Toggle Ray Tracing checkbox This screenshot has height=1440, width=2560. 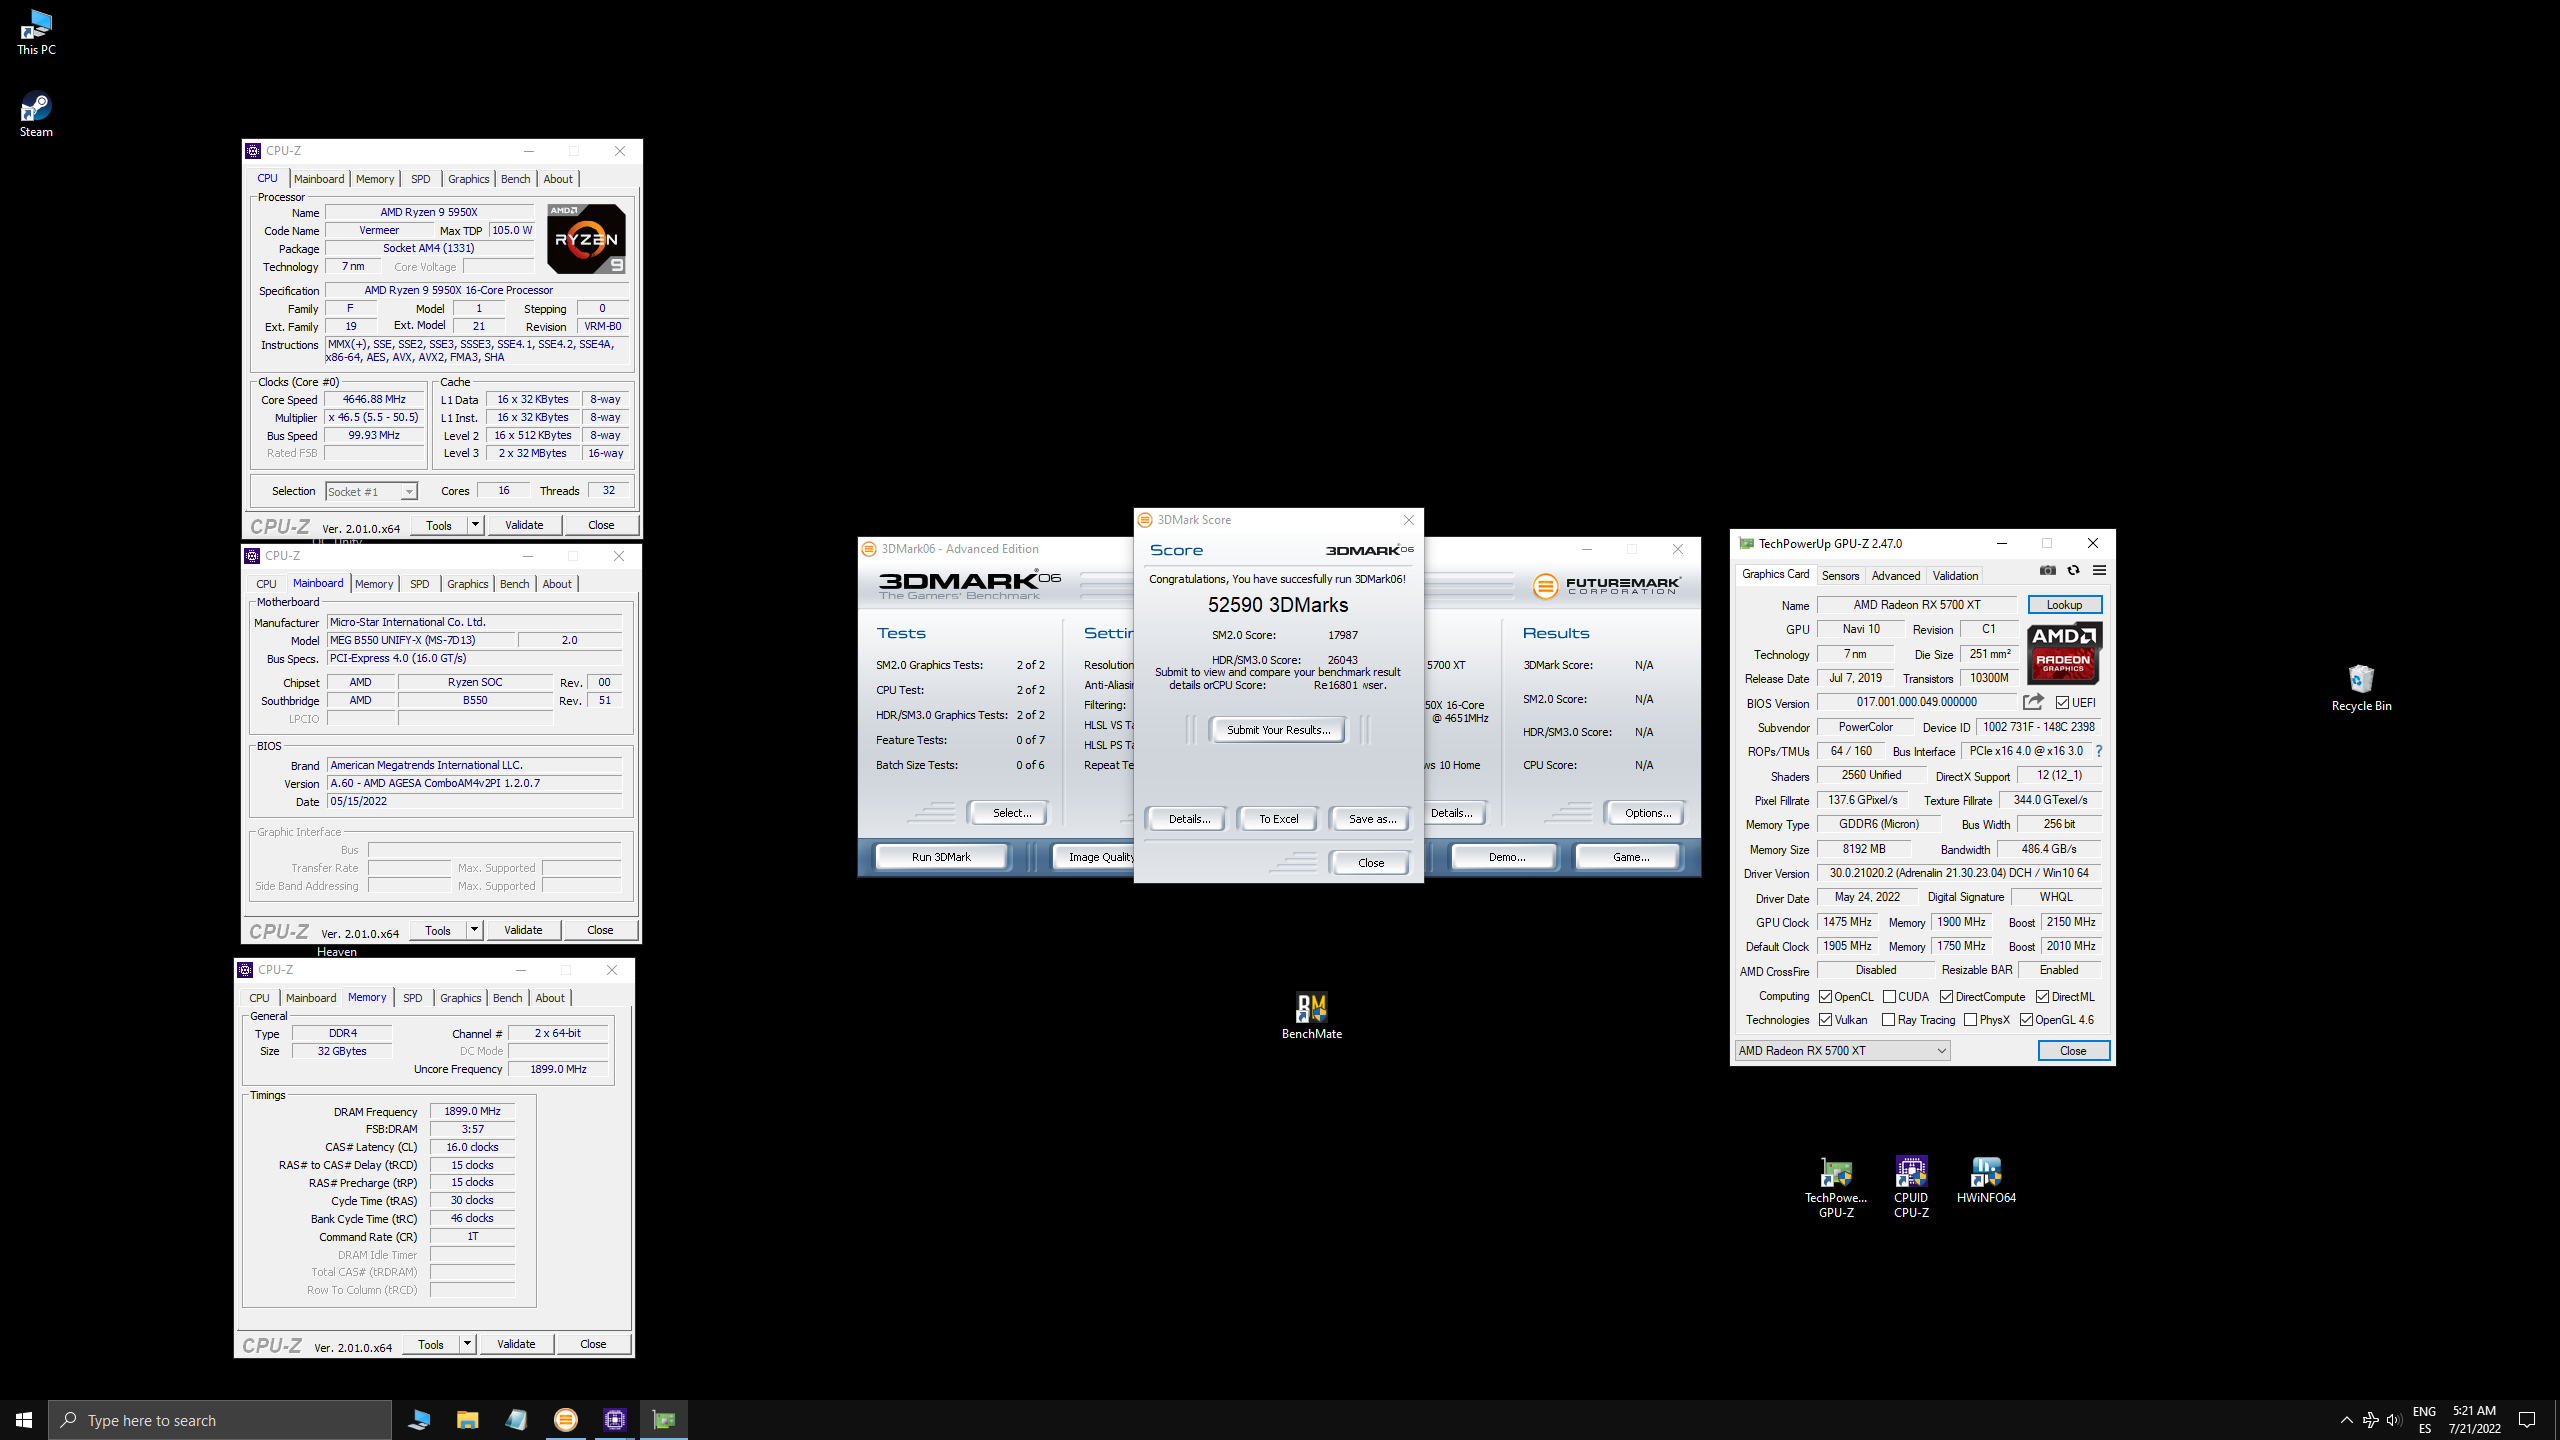click(x=1889, y=1020)
